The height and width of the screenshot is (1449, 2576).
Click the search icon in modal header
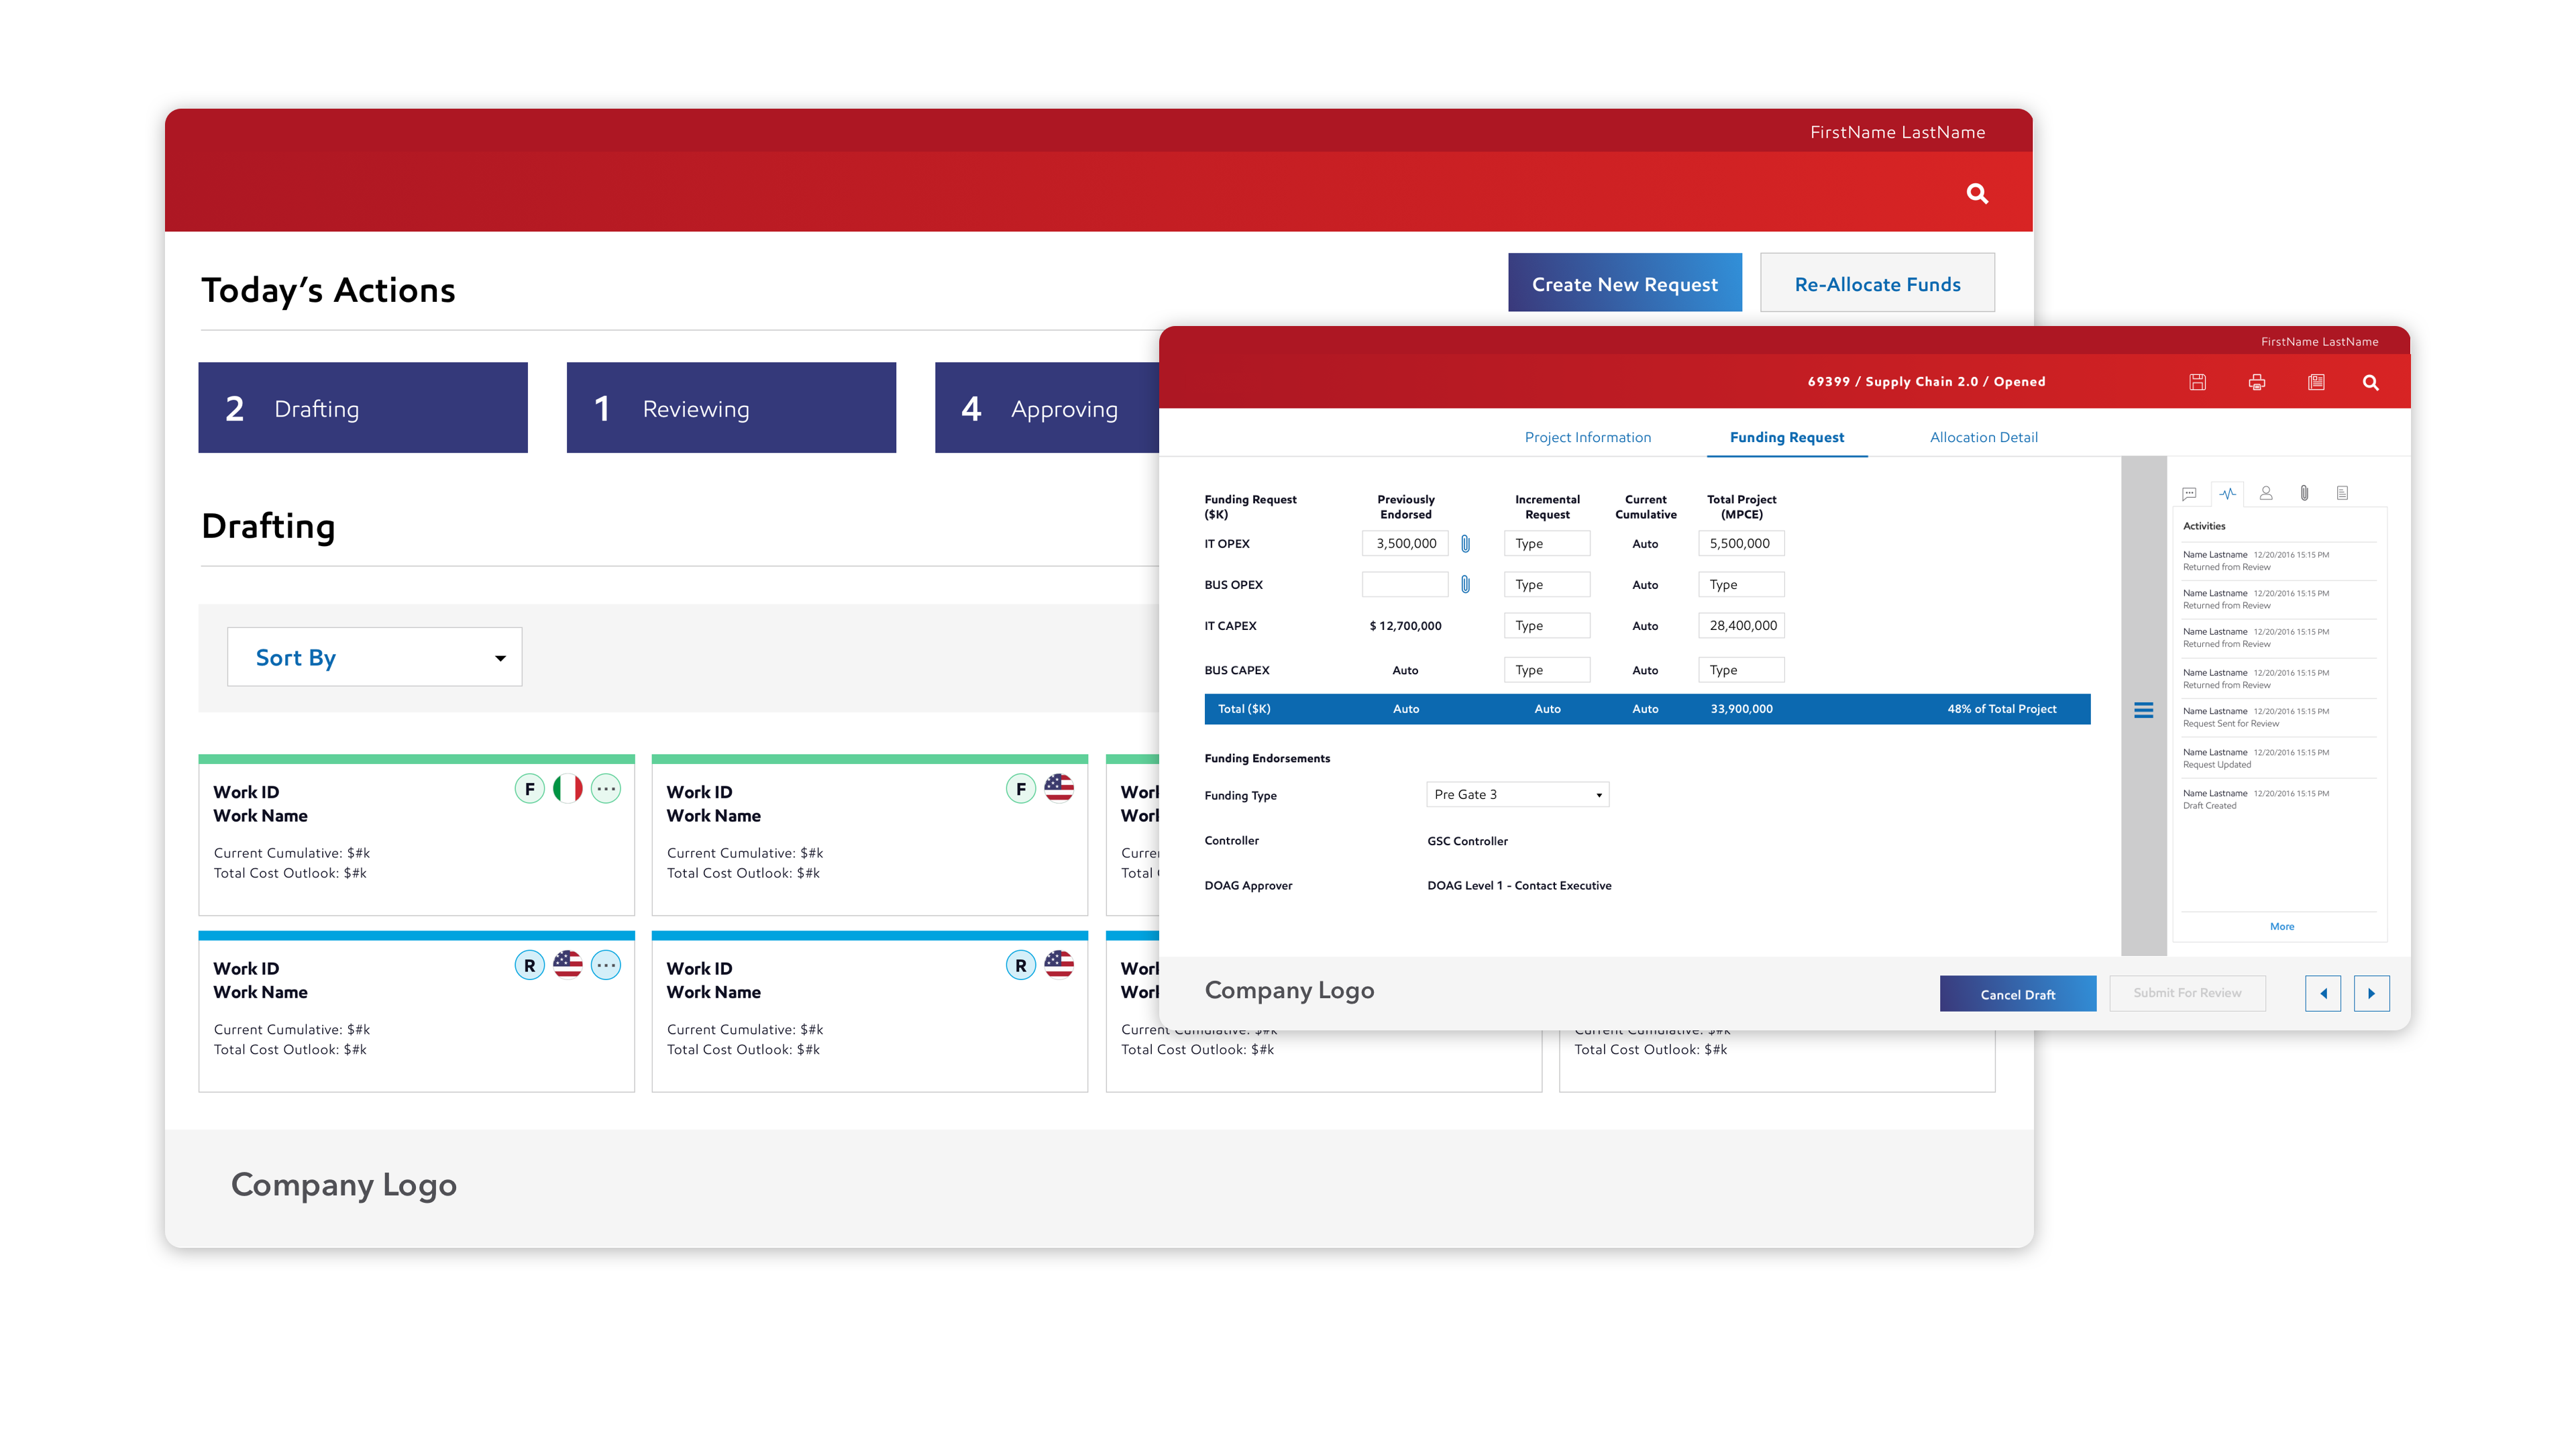point(2373,382)
